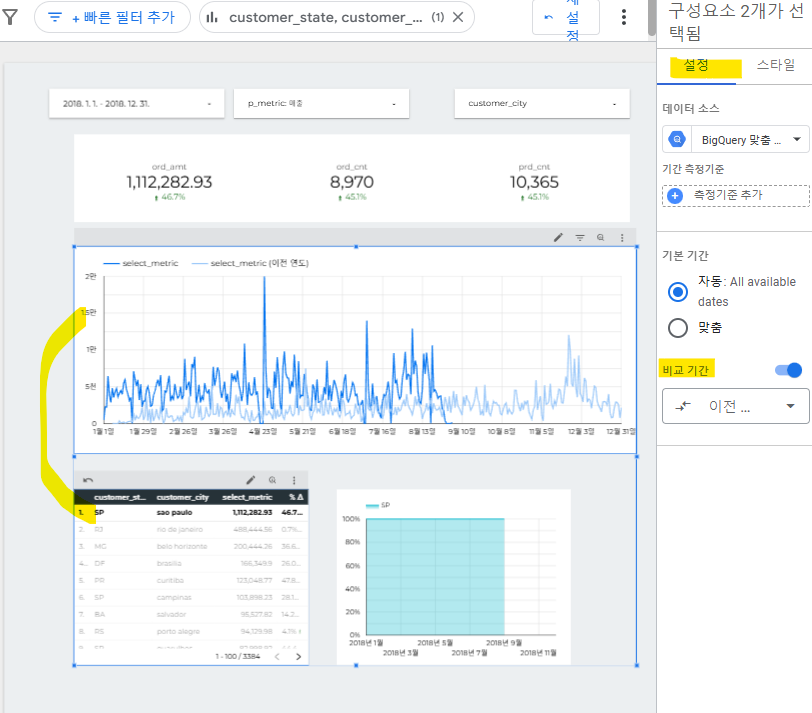Open the customer_city filter dropdown

(542, 104)
